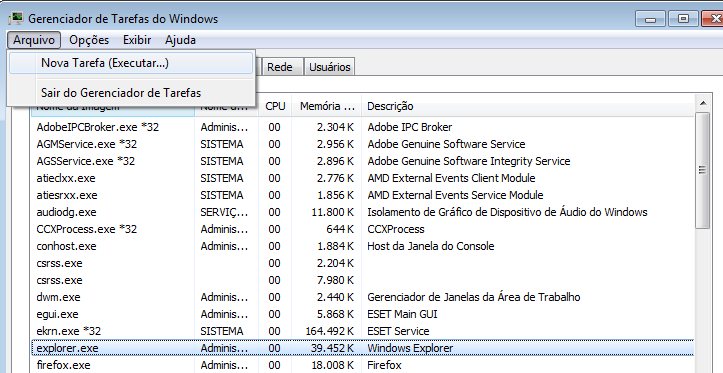Click the vertical scrollbar thumb
Image resolution: width=723 pixels, height=373 pixels.
point(703,170)
